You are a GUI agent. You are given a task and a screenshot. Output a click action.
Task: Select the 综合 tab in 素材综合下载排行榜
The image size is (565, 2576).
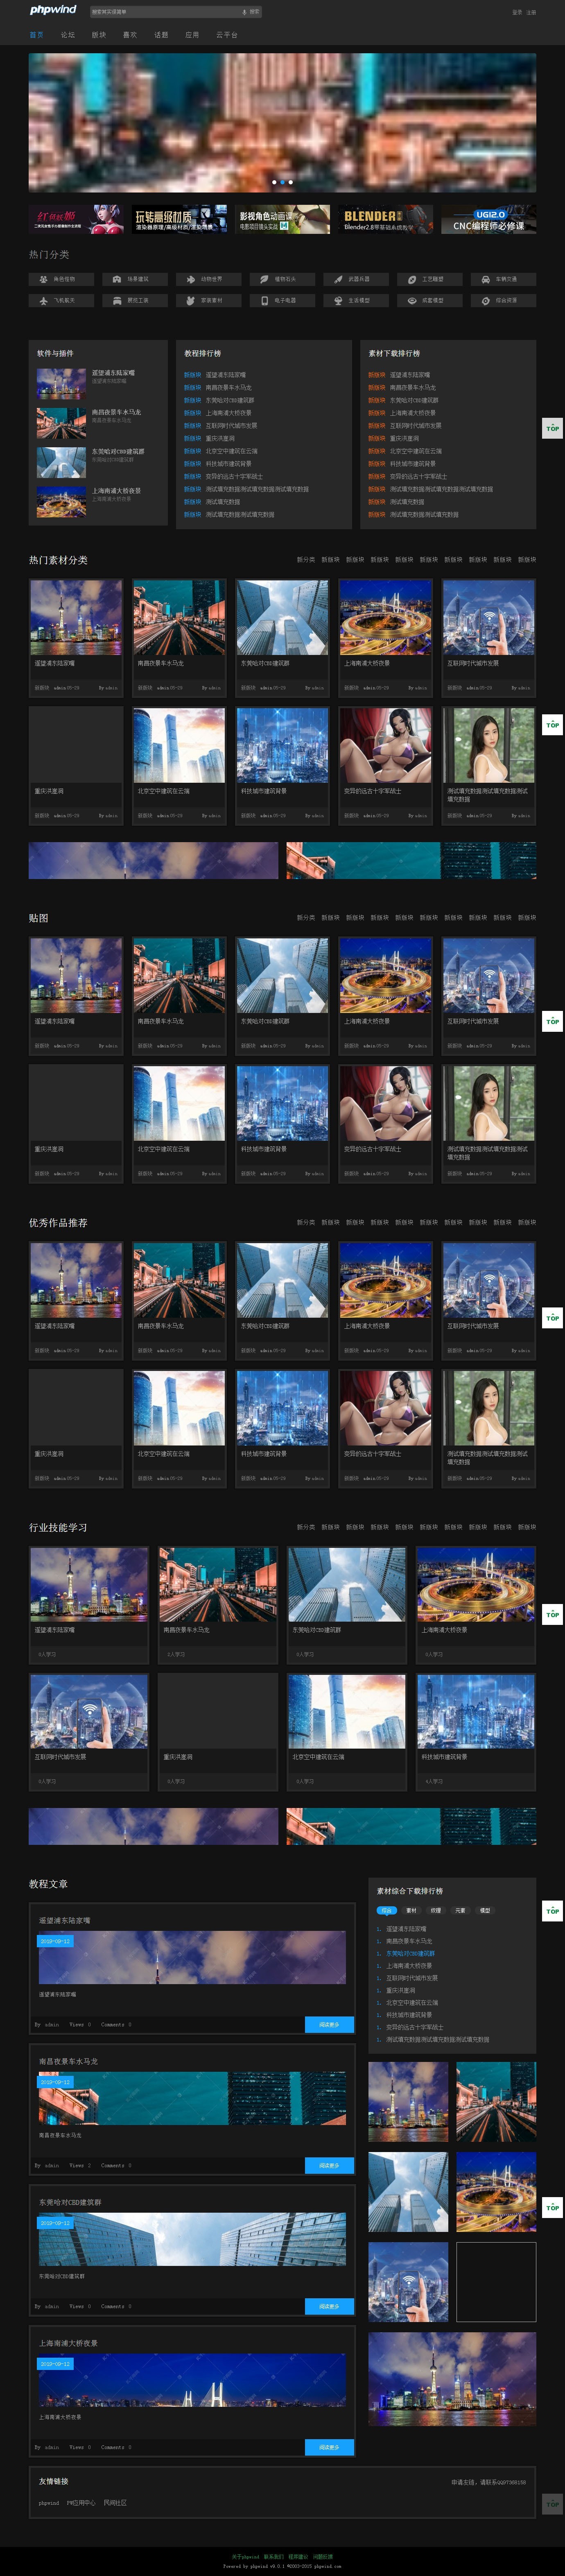pos(386,1910)
